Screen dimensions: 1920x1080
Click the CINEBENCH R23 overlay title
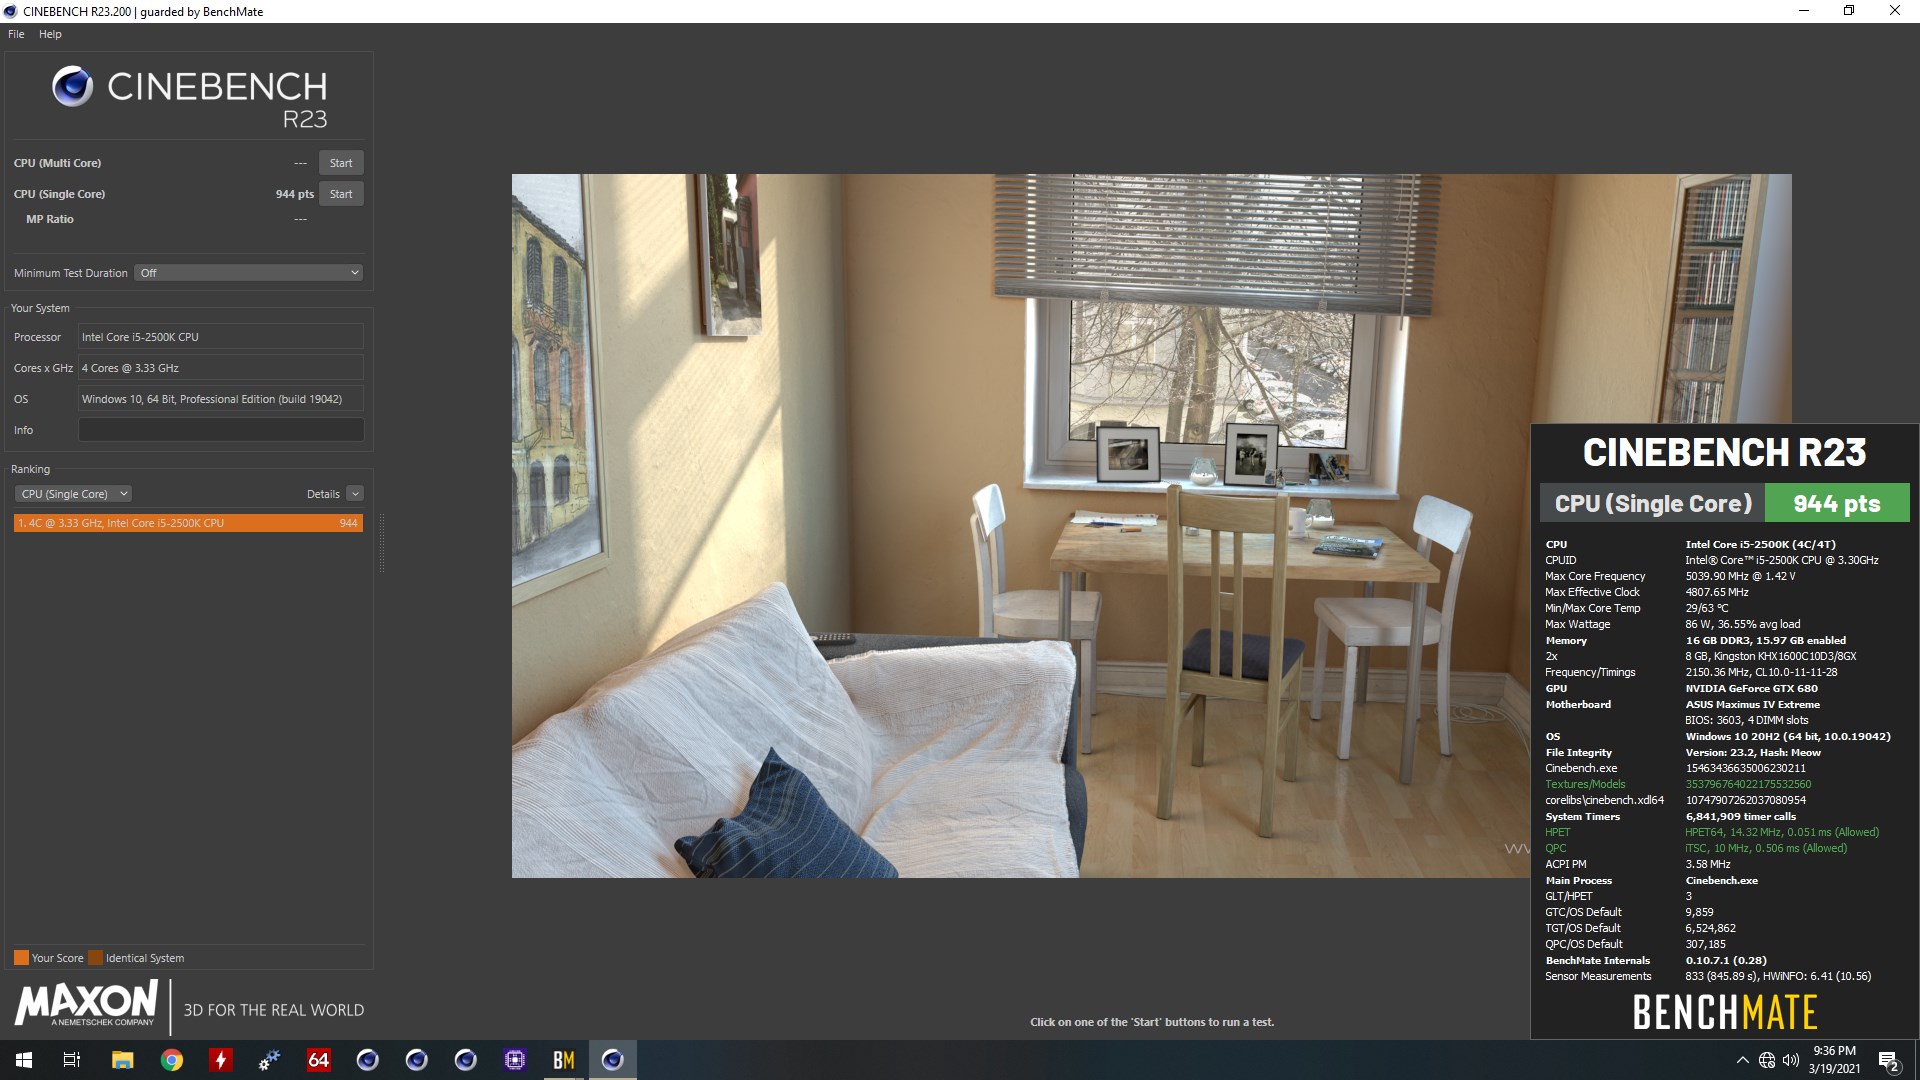coord(1725,453)
